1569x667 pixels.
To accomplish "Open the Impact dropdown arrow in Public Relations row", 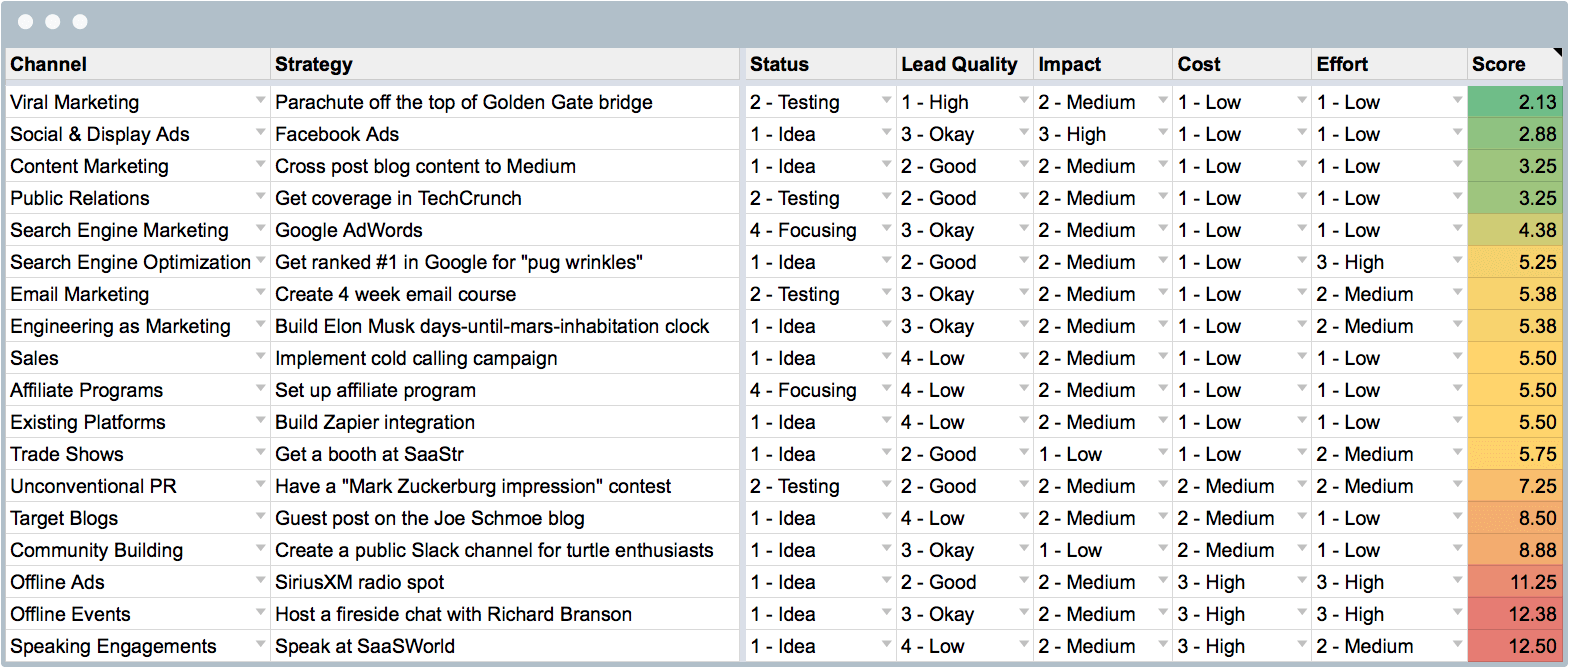I will [x=1162, y=196].
